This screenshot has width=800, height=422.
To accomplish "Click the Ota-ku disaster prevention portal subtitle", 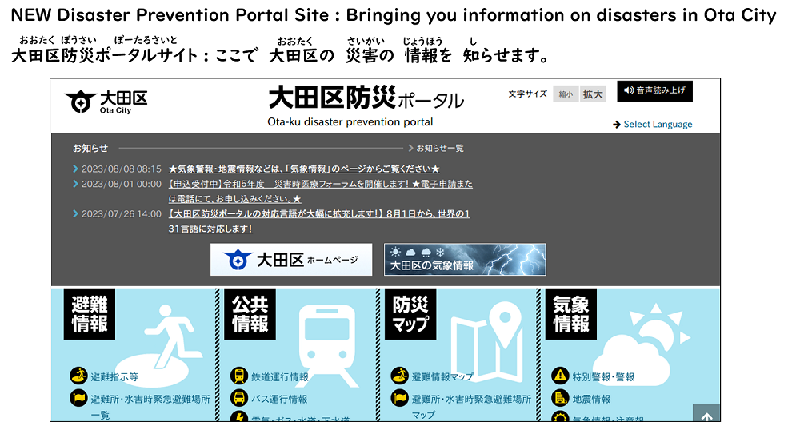I will coord(350,122).
